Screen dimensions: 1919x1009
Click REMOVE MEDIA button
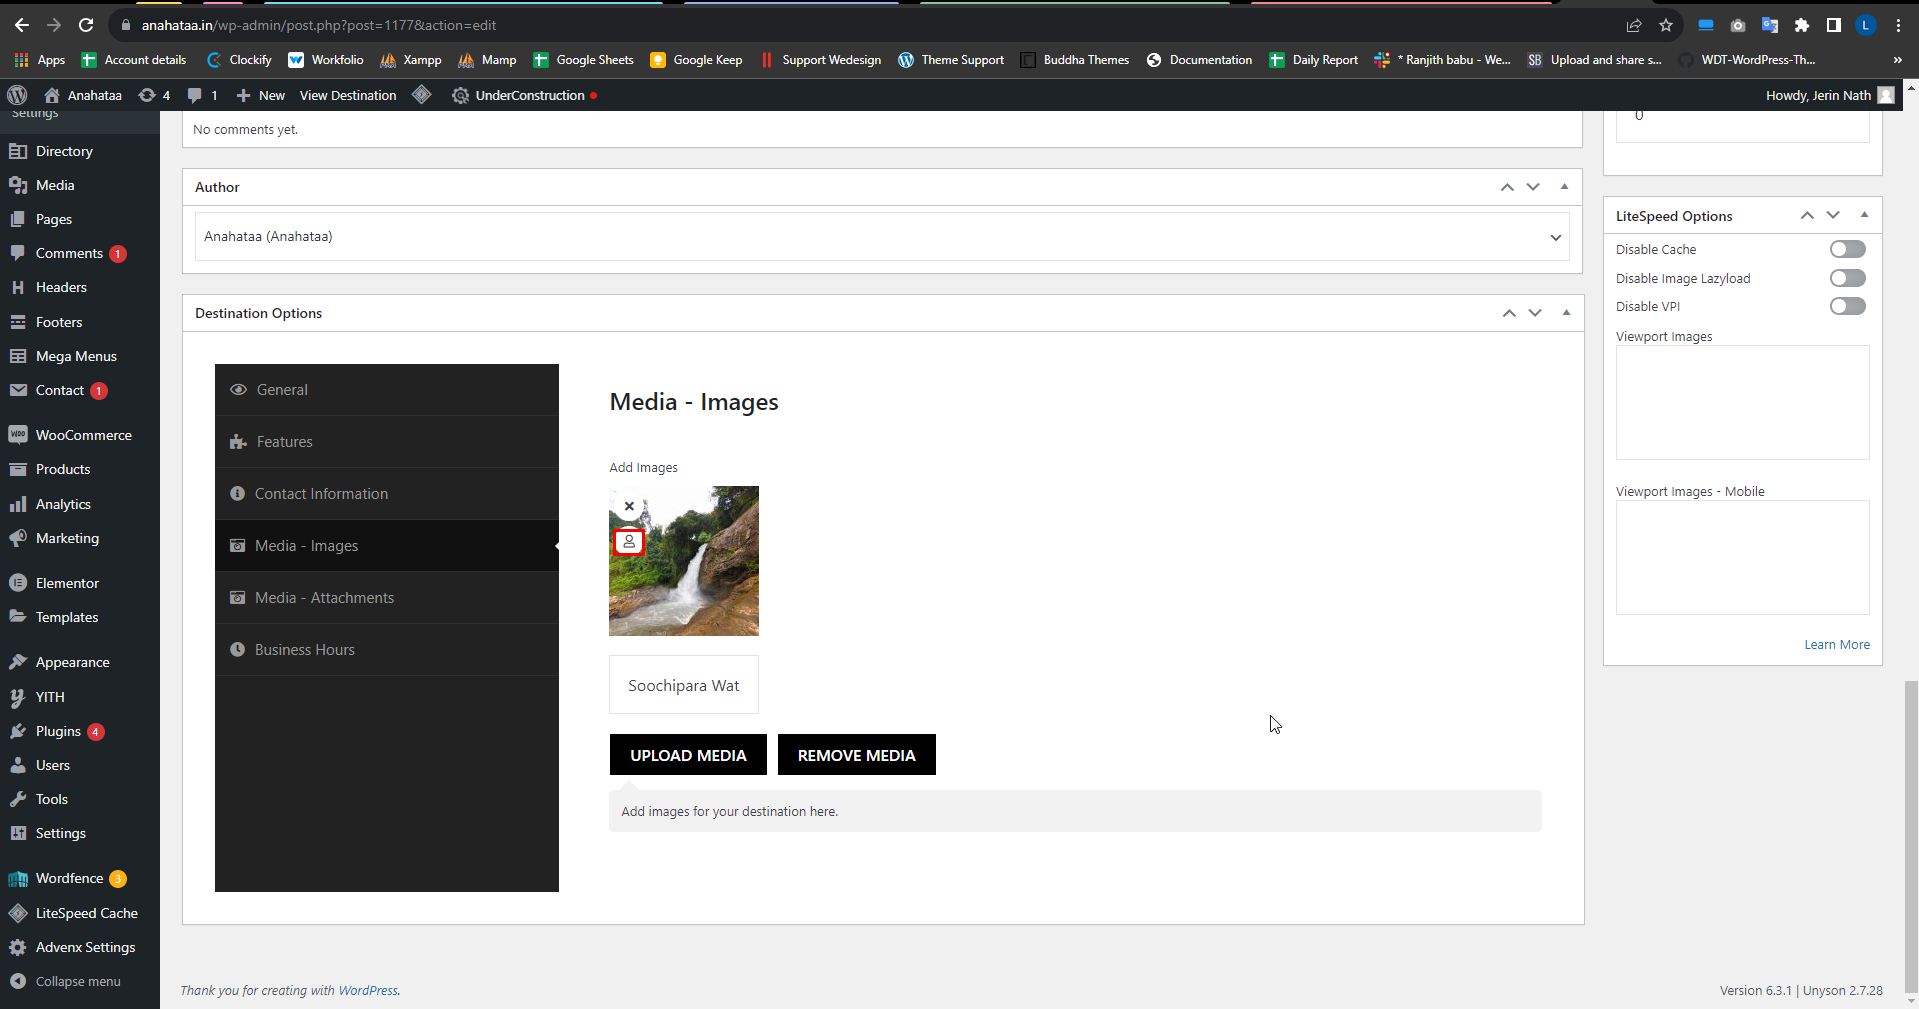(x=857, y=755)
